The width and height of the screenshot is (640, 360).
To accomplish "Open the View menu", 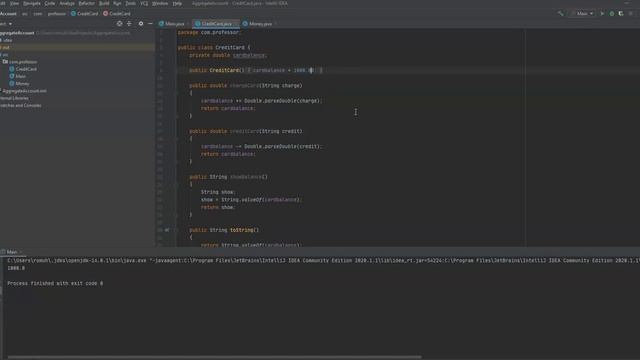I will 14,3.
